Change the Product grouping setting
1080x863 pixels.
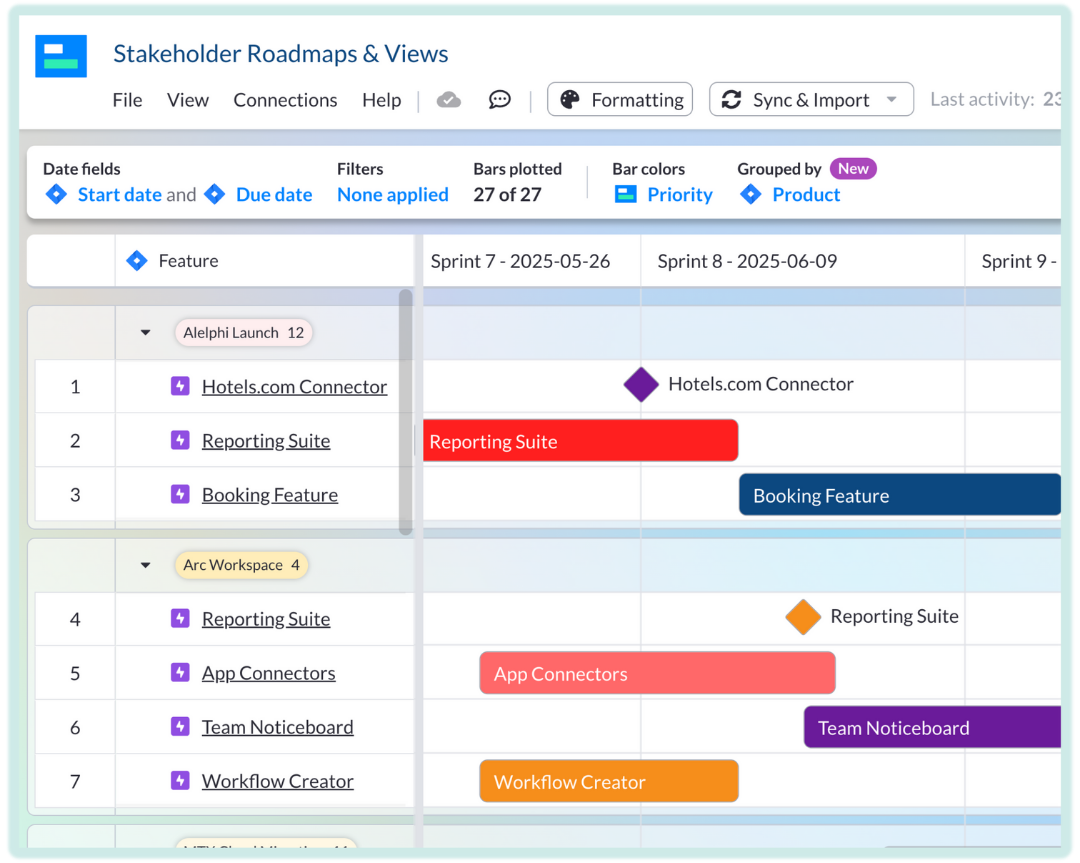[806, 195]
